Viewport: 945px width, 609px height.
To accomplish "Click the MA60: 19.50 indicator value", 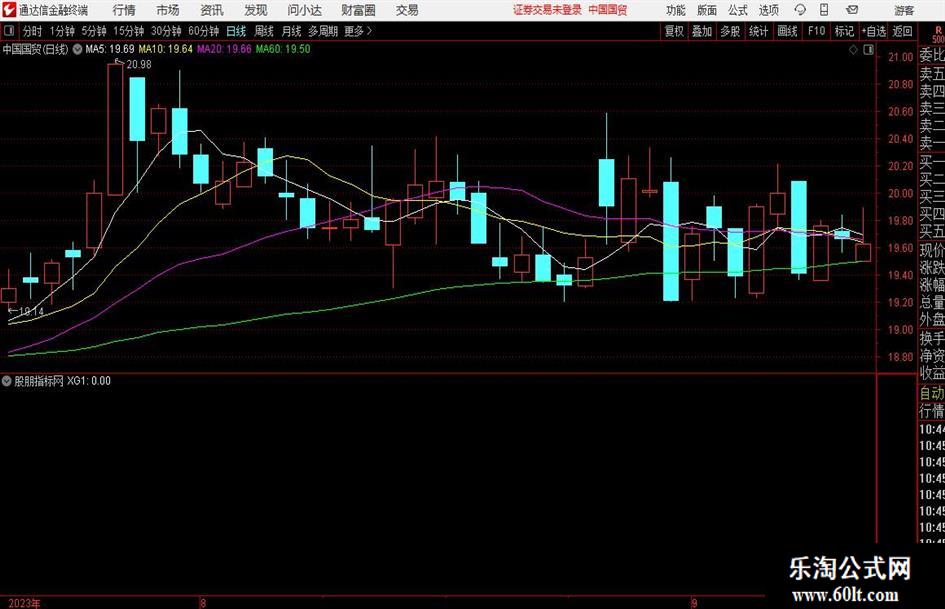I will (283, 49).
